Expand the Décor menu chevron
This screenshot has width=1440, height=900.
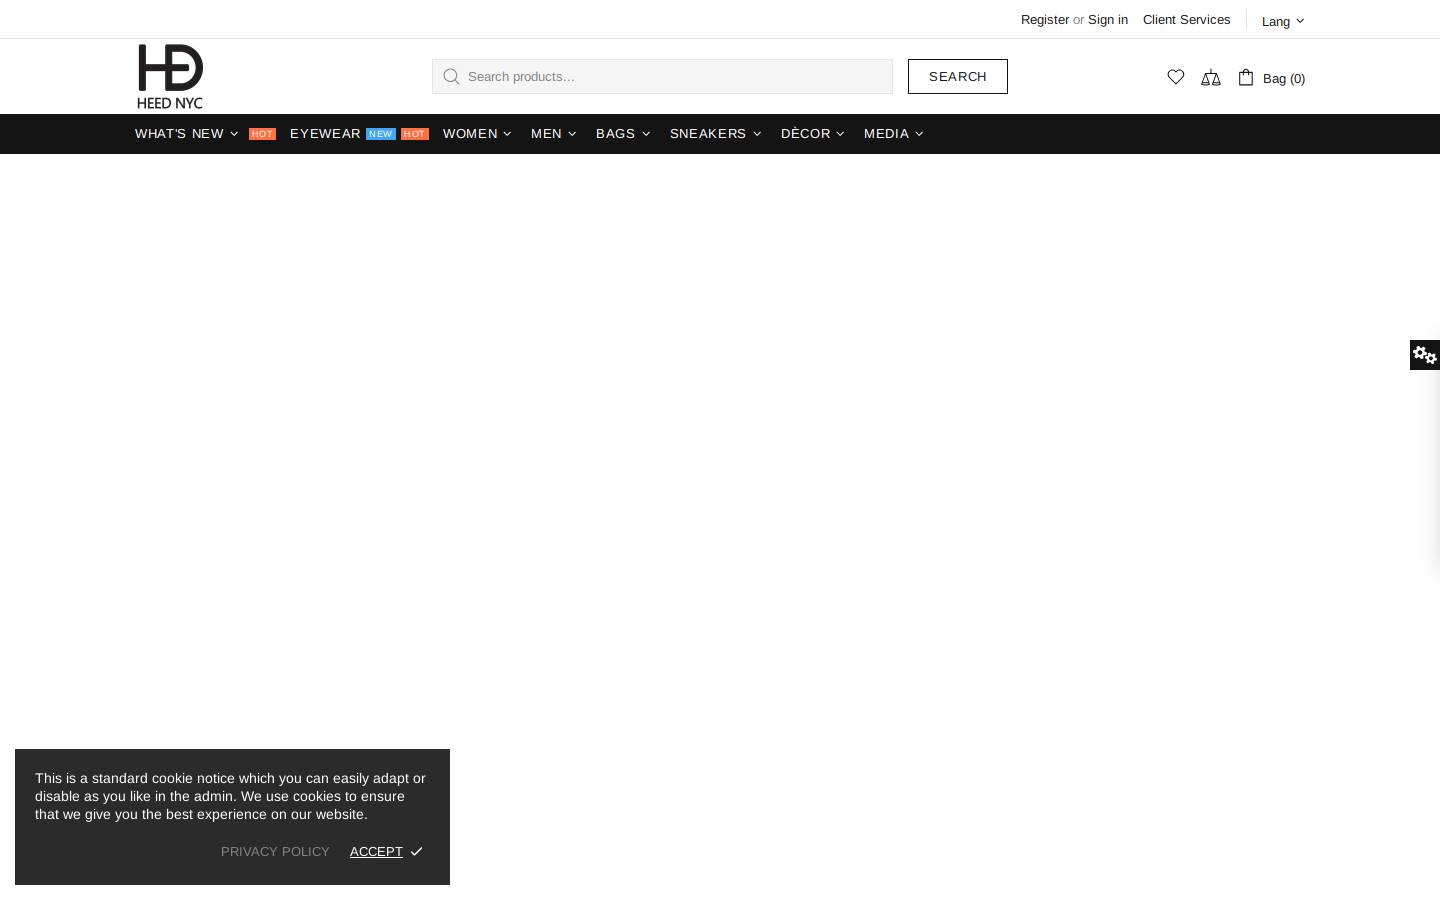pos(840,134)
